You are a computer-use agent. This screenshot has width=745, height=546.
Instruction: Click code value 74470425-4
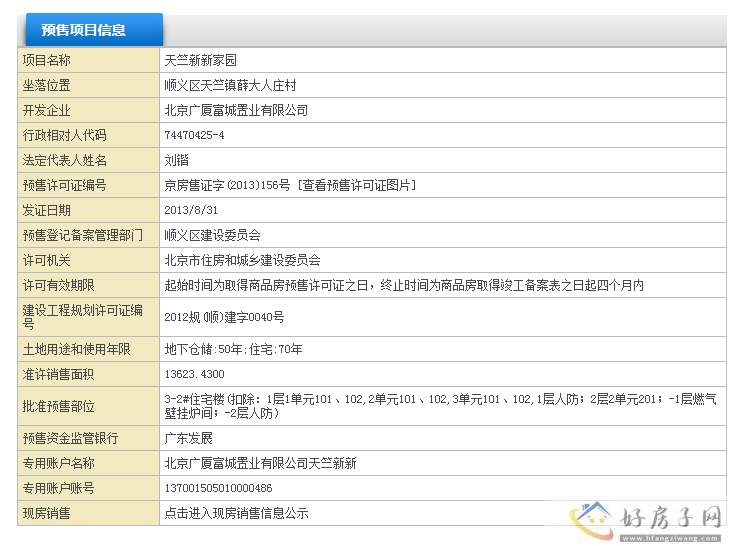click(x=194, y=135)
